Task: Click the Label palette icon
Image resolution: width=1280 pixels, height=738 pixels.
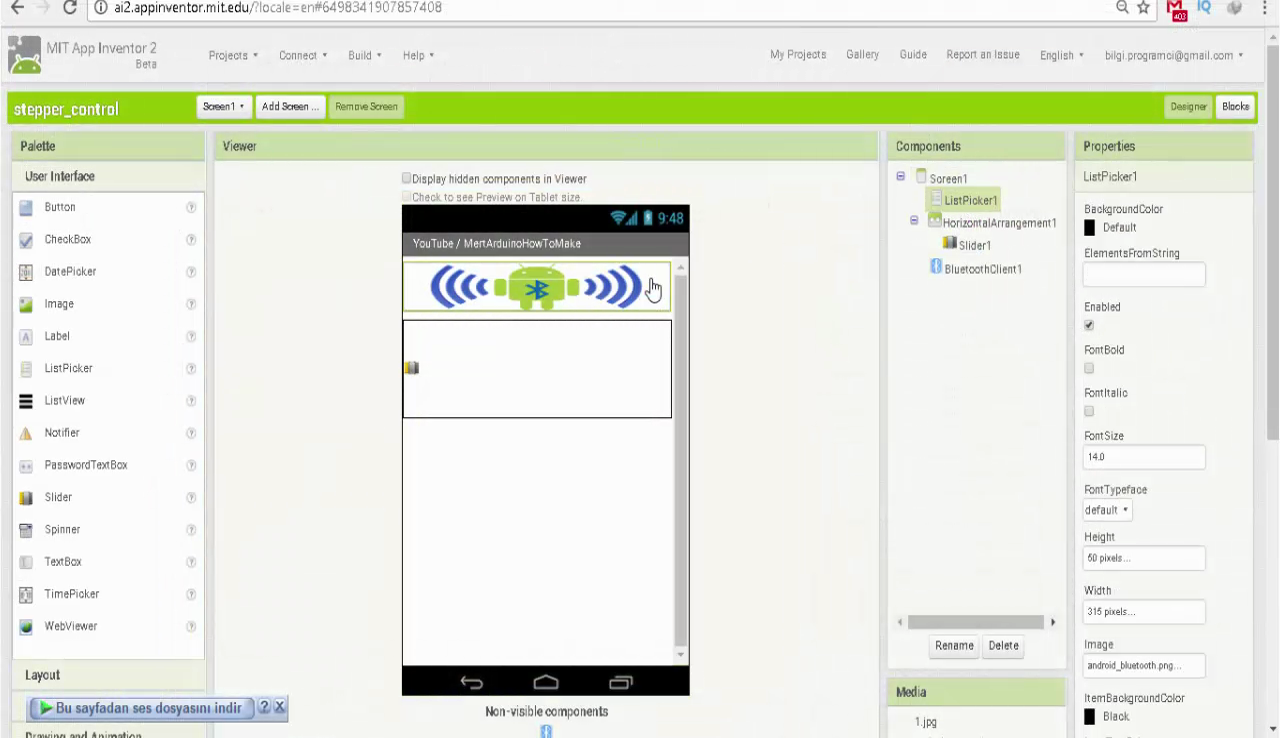Action: pyautogui.click(x=27, y=337)
